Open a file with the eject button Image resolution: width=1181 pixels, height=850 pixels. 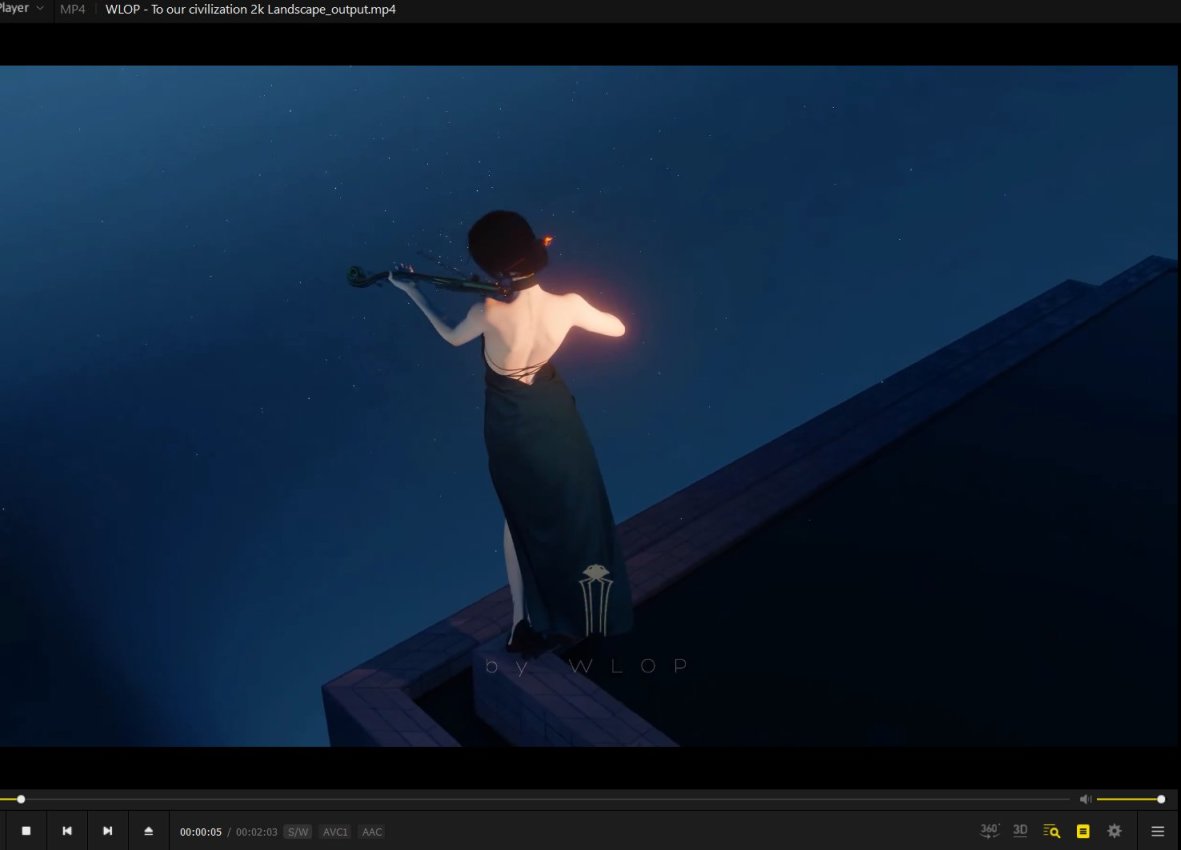click(x=148, y=830)
